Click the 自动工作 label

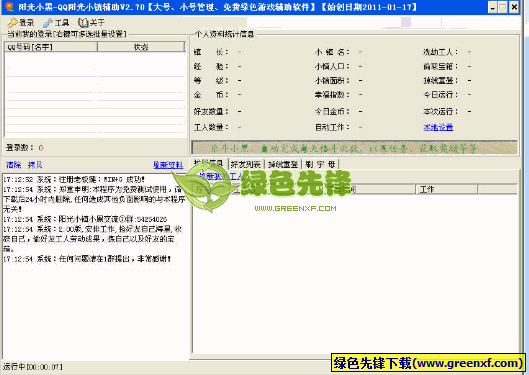pyautogui.click(x=332, y=127)
